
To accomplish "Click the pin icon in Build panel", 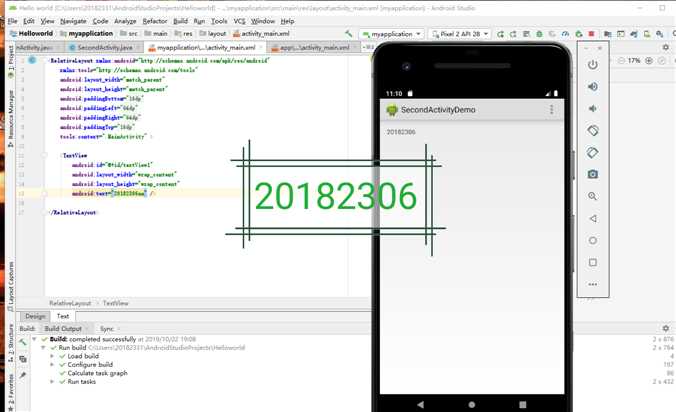I will tap(23, 375).
